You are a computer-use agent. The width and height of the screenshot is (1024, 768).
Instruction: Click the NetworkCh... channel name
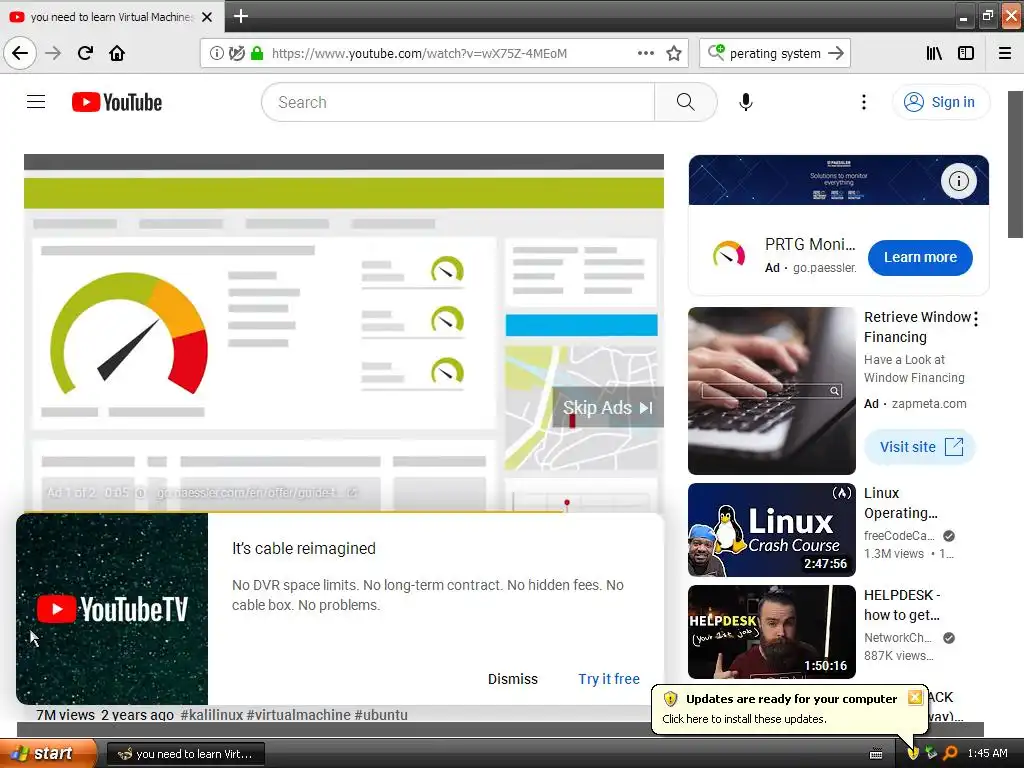coord(897,638)
